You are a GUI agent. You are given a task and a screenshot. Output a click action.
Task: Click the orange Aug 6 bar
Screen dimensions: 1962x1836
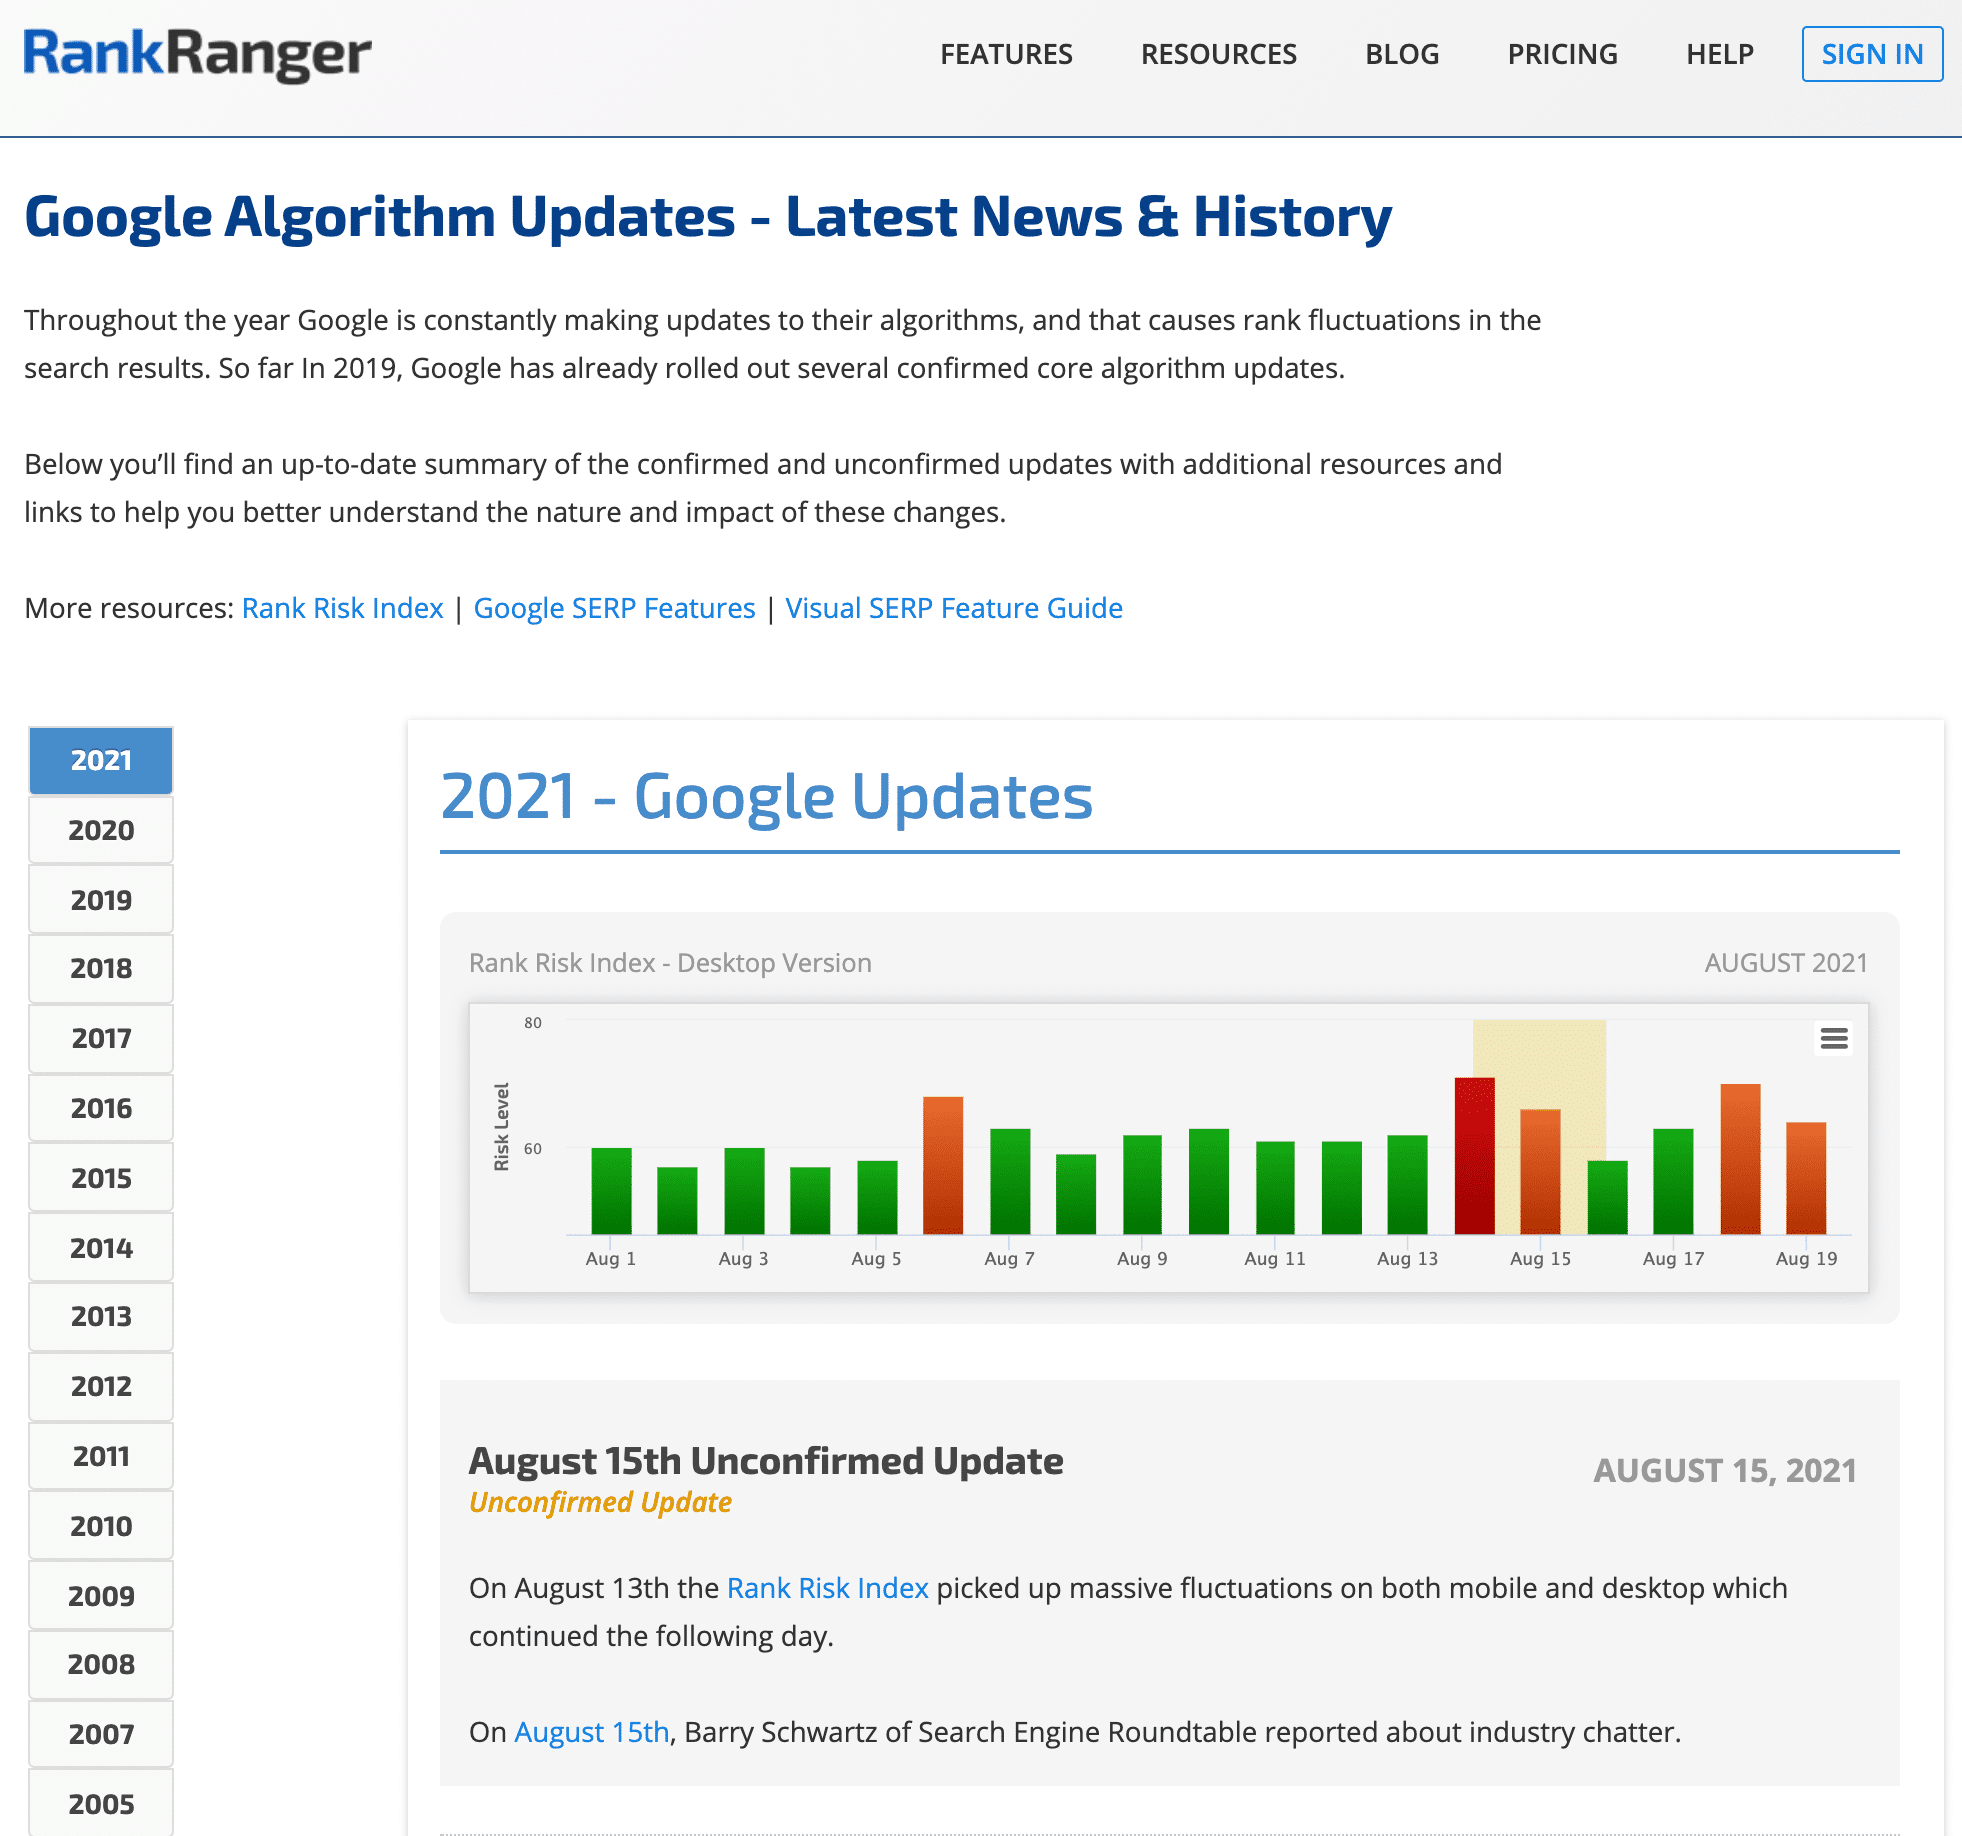click(943, 1166)
